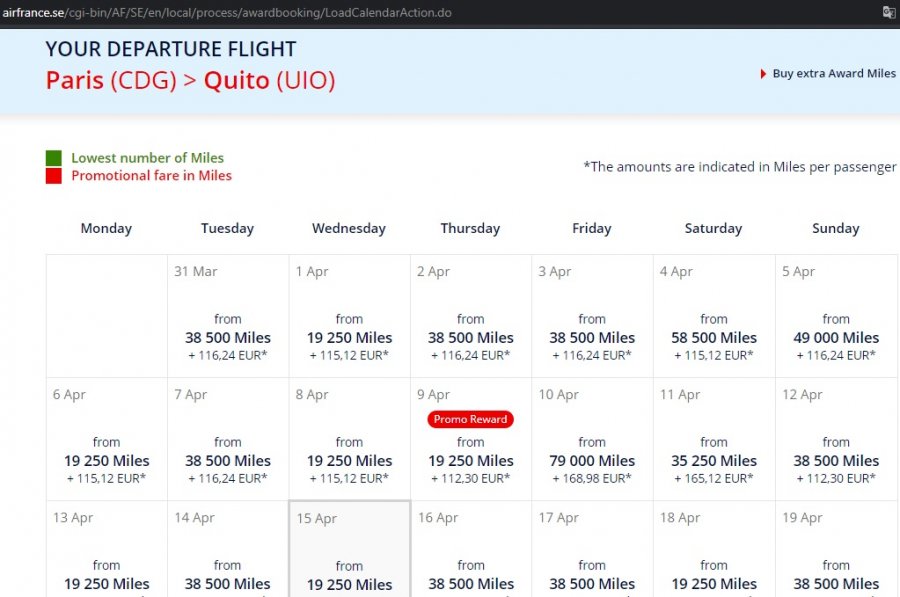Open the Buy extra Award Miles link
The height and width of the screenshot is (597, 900).
834,74
